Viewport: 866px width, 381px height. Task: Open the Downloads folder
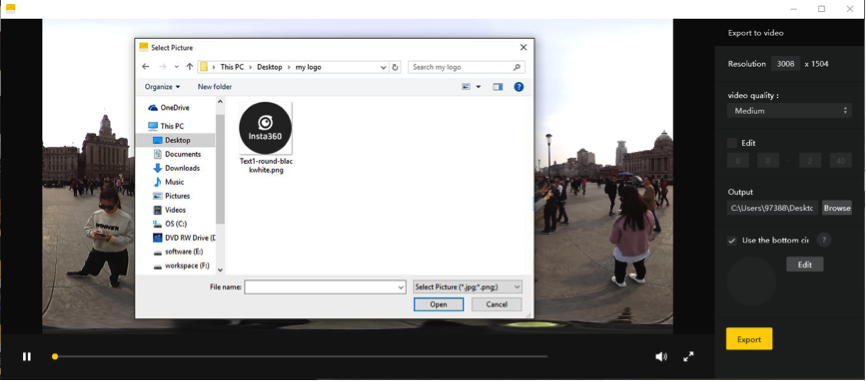coord(176,168)
